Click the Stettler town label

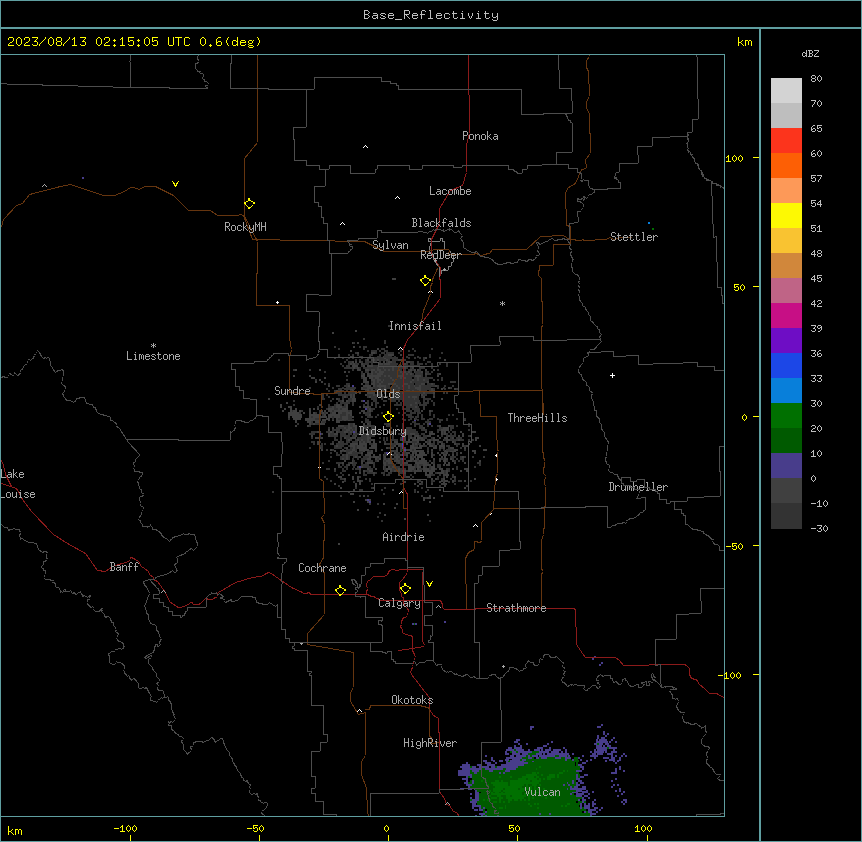coord(634,237)
